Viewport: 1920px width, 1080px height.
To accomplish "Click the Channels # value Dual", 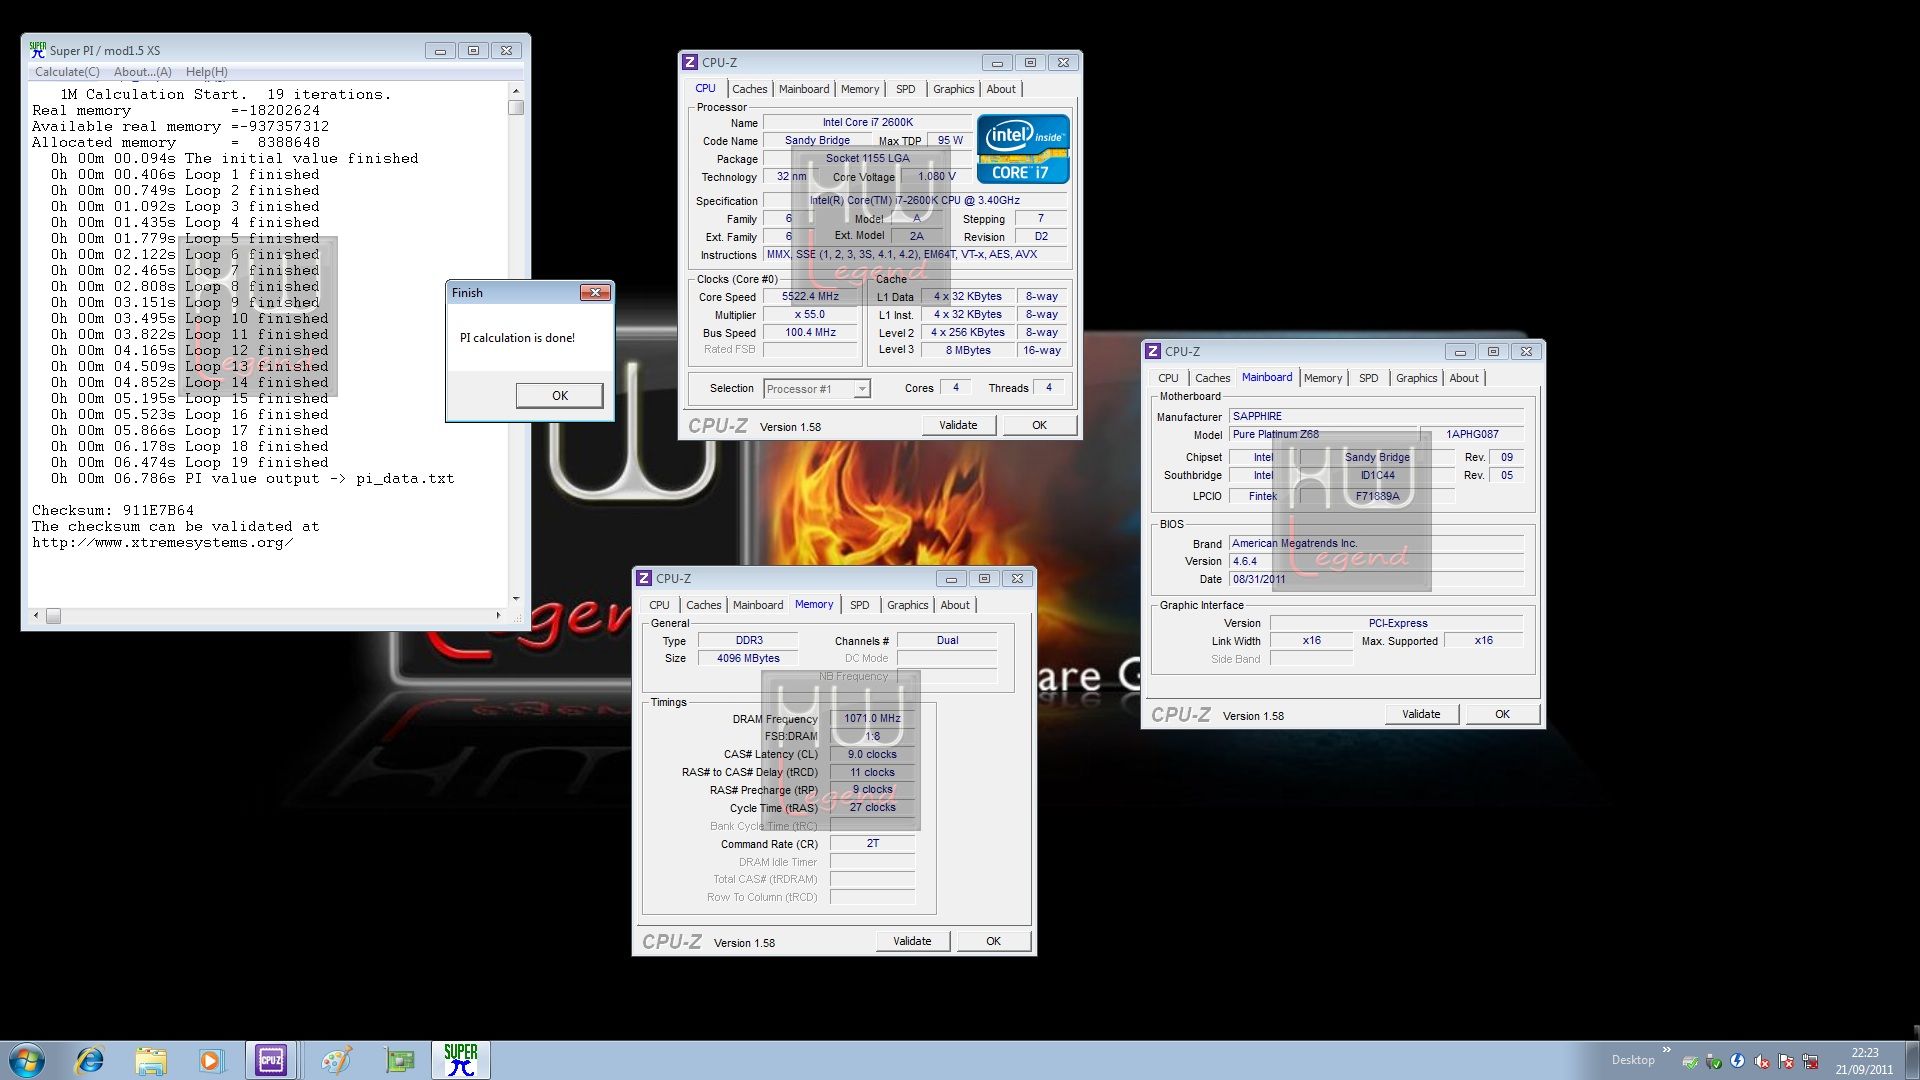I will [947, 640].
